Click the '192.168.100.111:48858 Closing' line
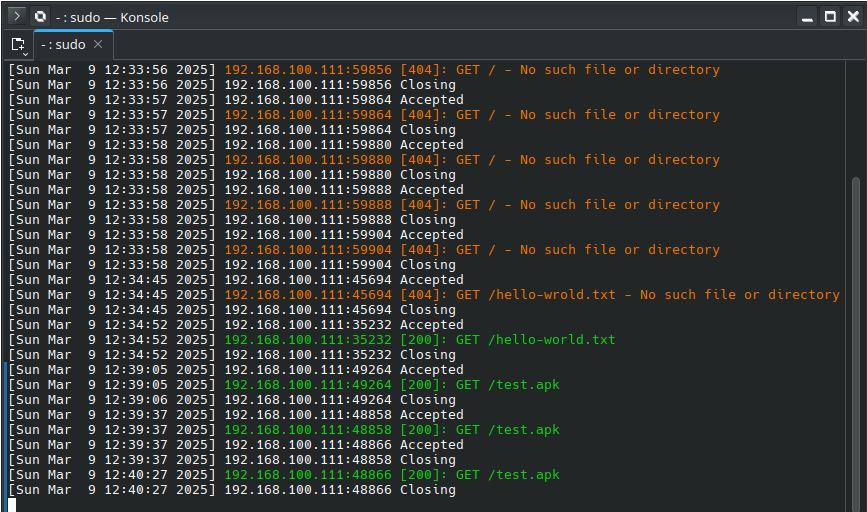This screenshot has height=512, width=867. click(232, 459)
